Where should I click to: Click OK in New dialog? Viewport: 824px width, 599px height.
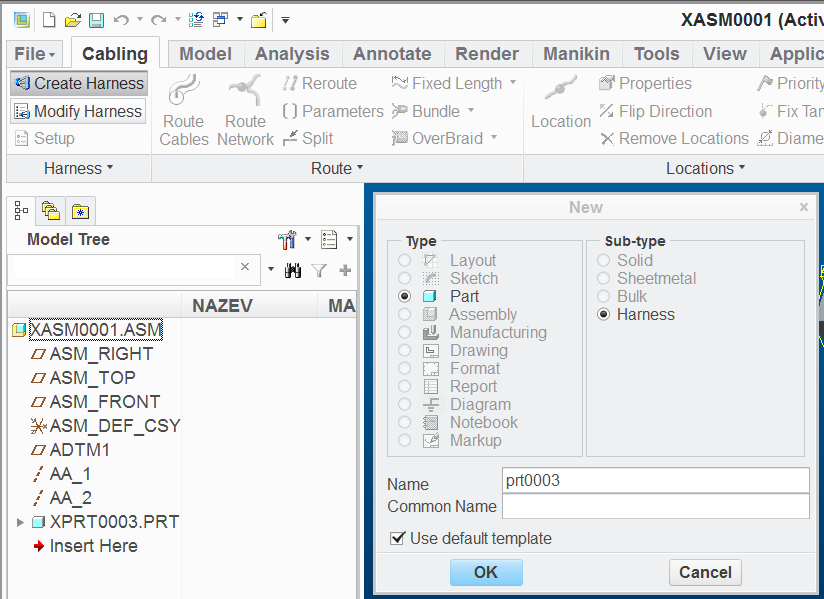click(x=486, y=572)
